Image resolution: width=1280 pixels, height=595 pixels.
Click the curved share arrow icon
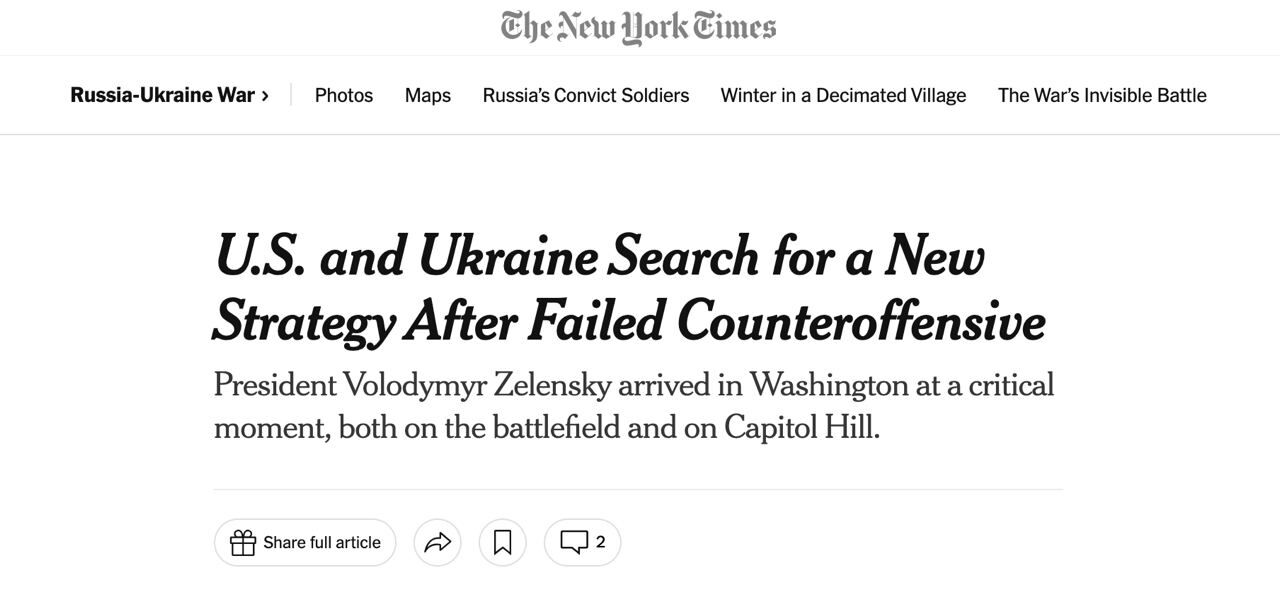pyautogui.click(x=438, y=542)
